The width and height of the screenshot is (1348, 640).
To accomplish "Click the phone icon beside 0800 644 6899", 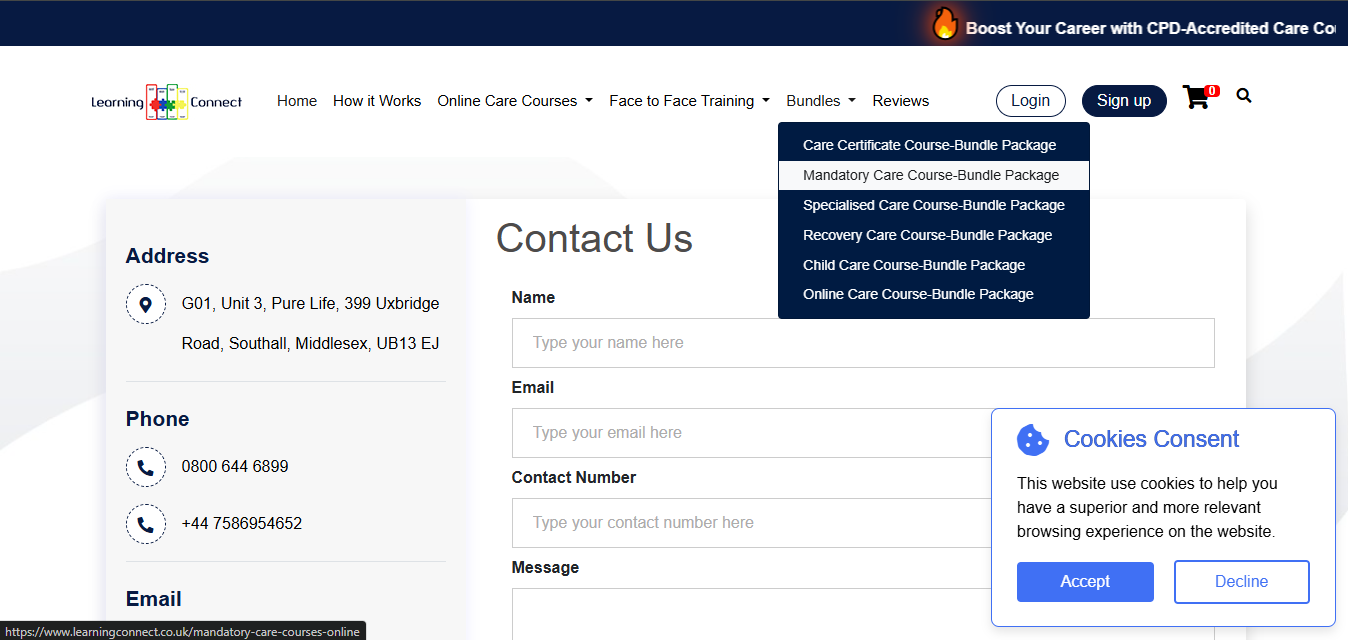I will click(146, 467).
